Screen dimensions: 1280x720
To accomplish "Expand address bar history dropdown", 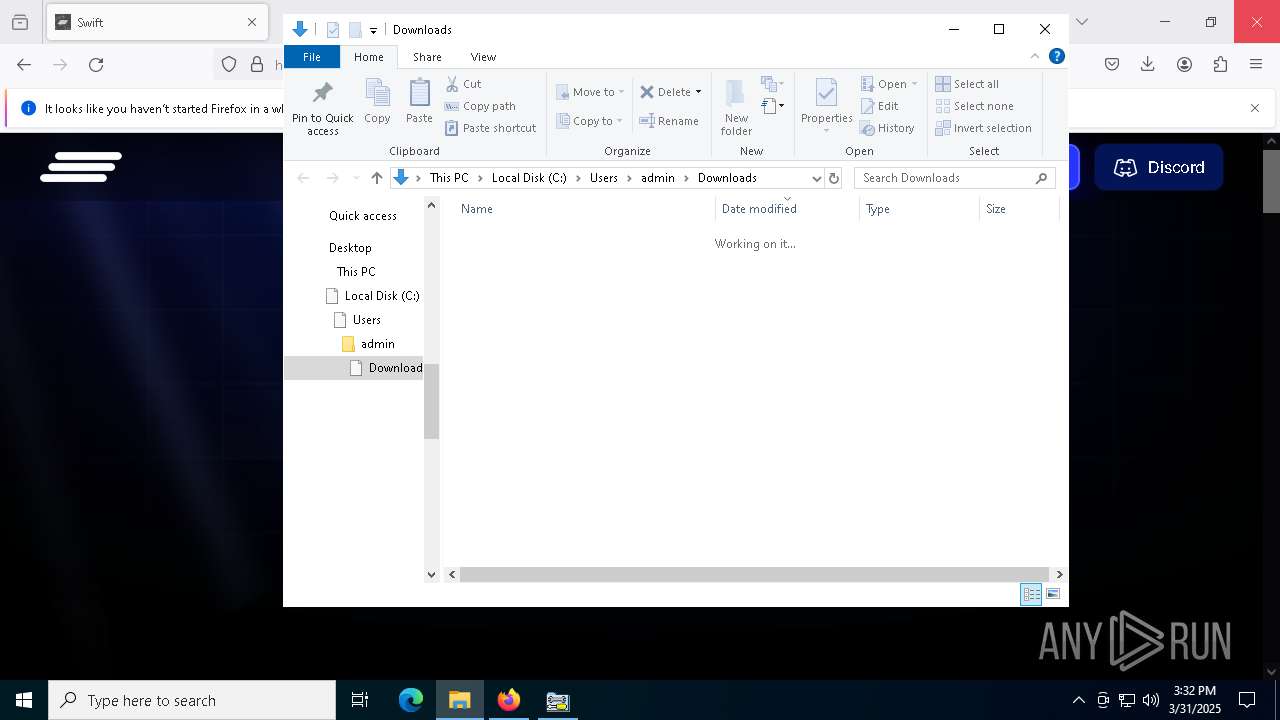I will (x=817, y=178).
